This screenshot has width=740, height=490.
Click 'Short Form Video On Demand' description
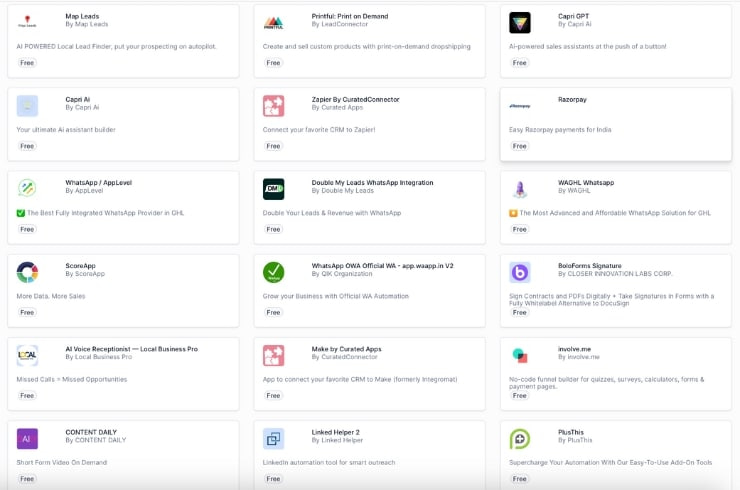[x=62, y=462]
